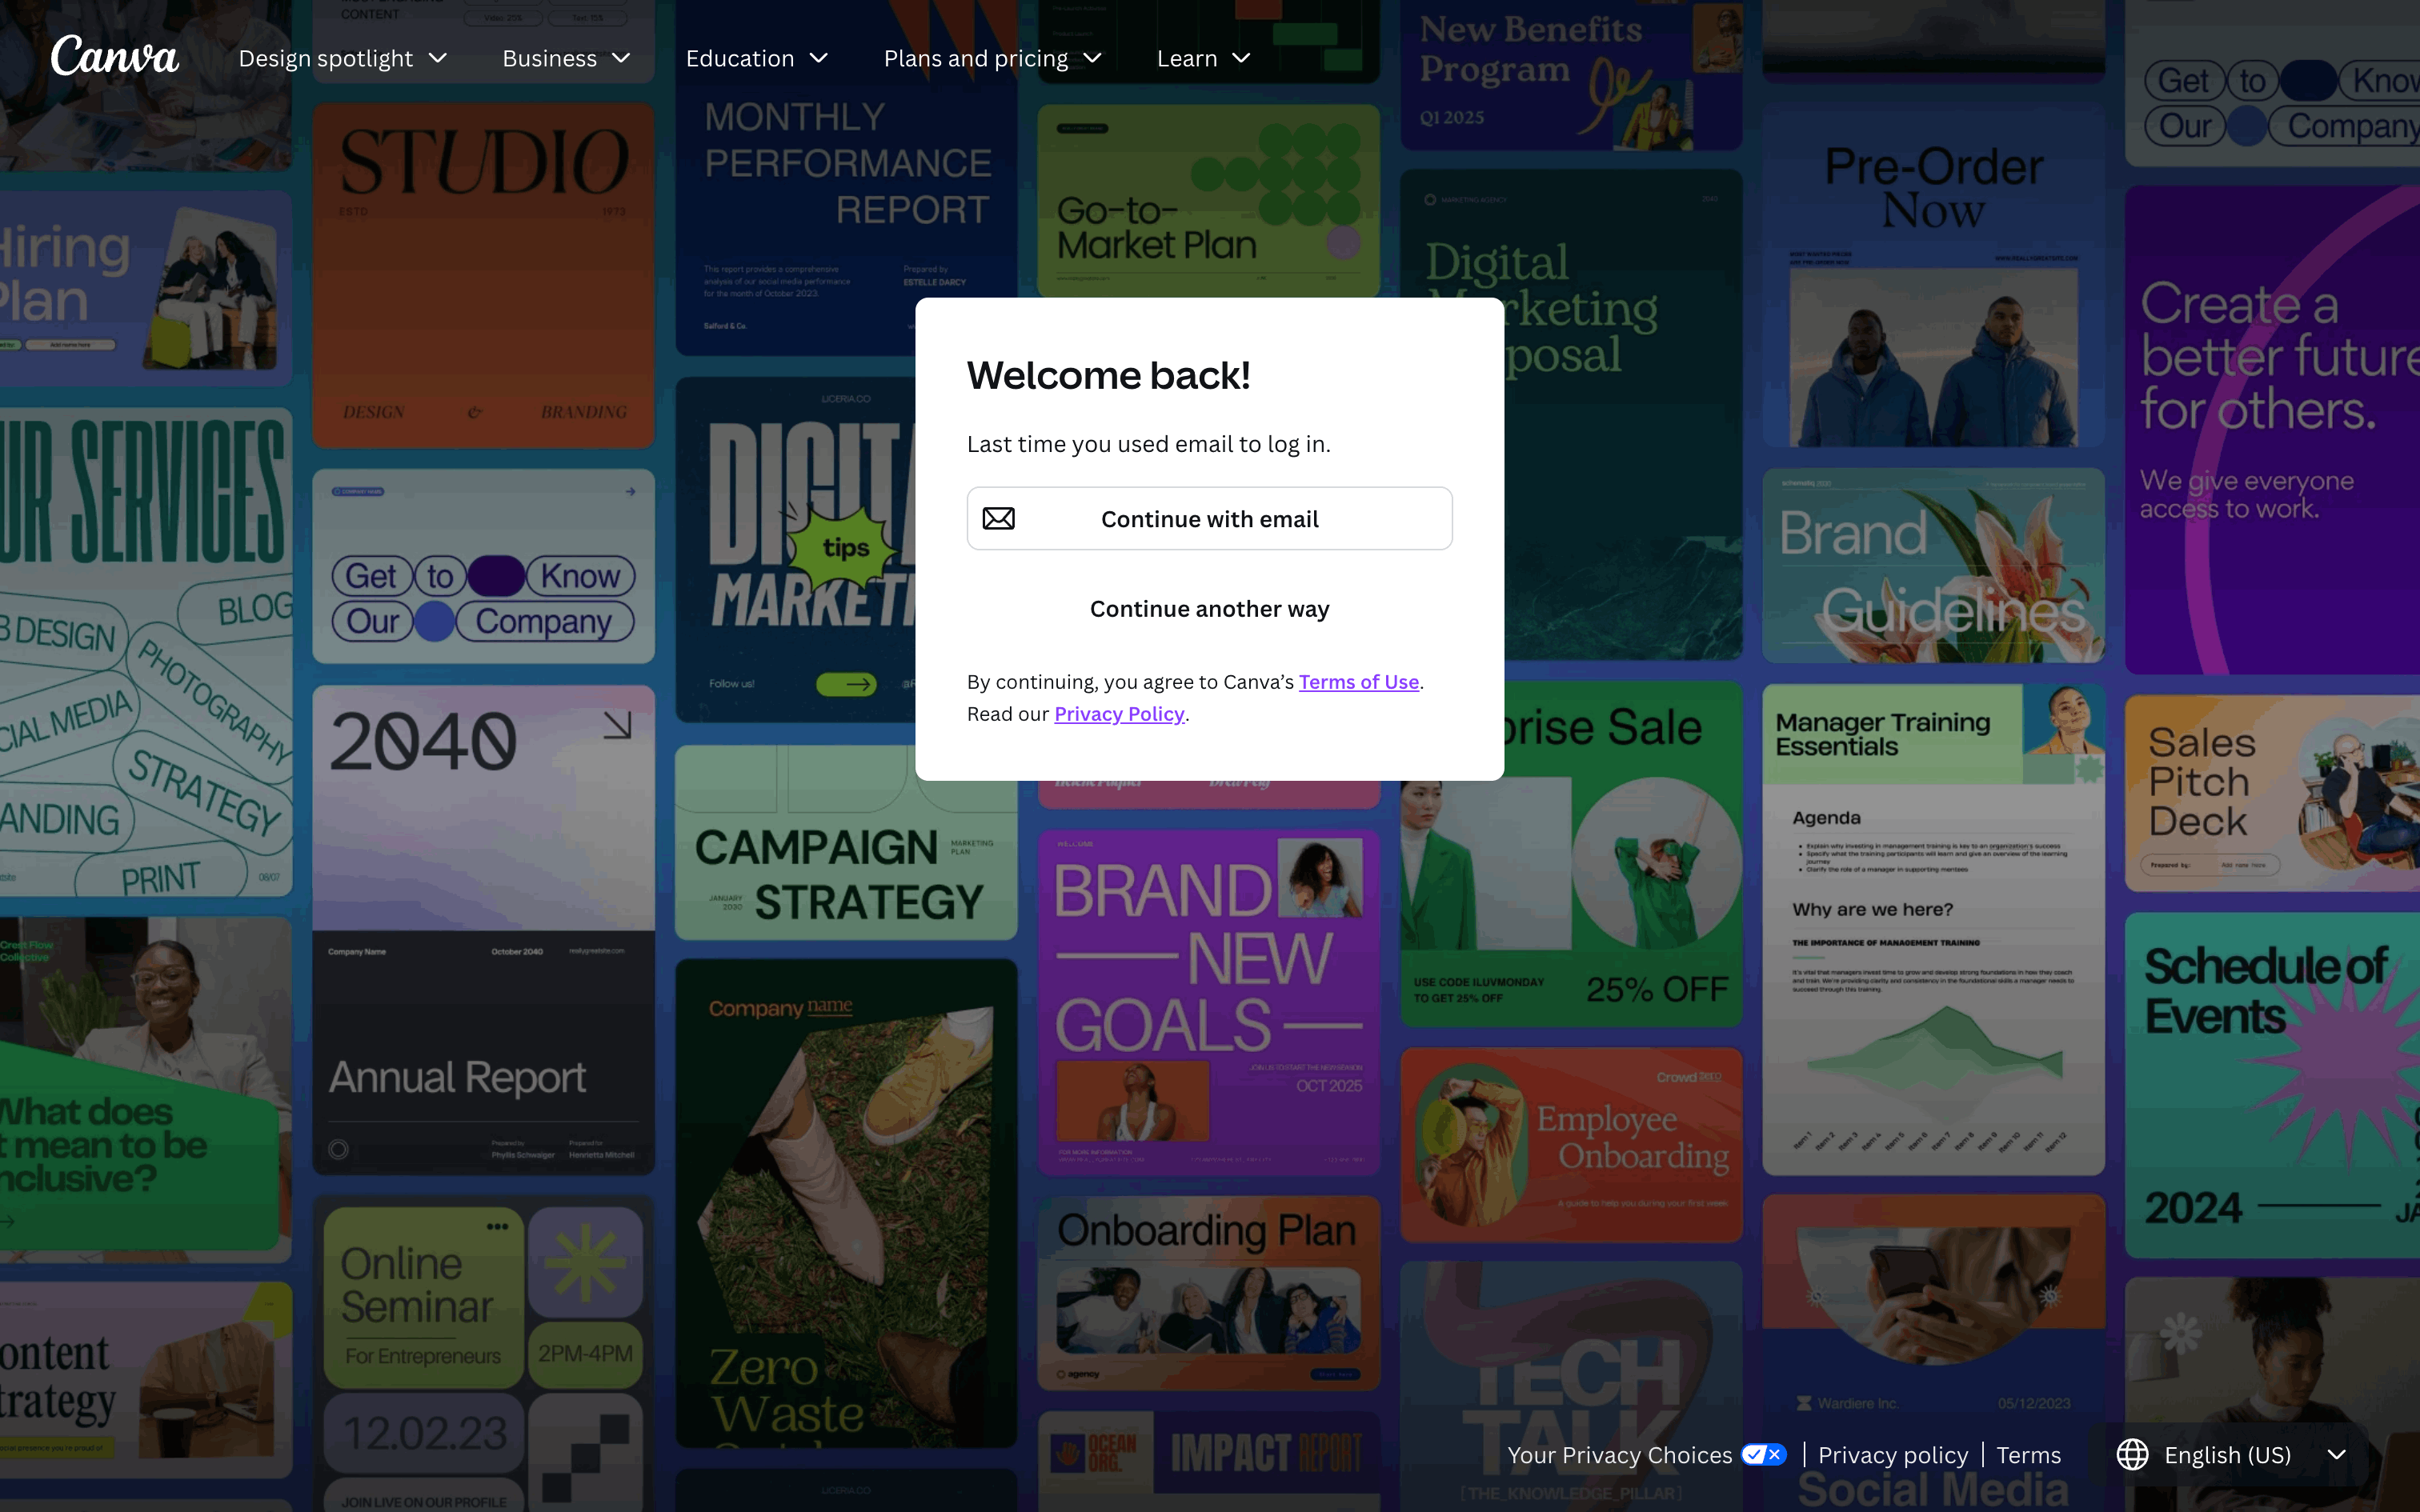Viewport: 2420px width, 1512px height.
Task: Toggle the Your Privacy Choices switch icon
Action: click(x=1763, y=1455)
